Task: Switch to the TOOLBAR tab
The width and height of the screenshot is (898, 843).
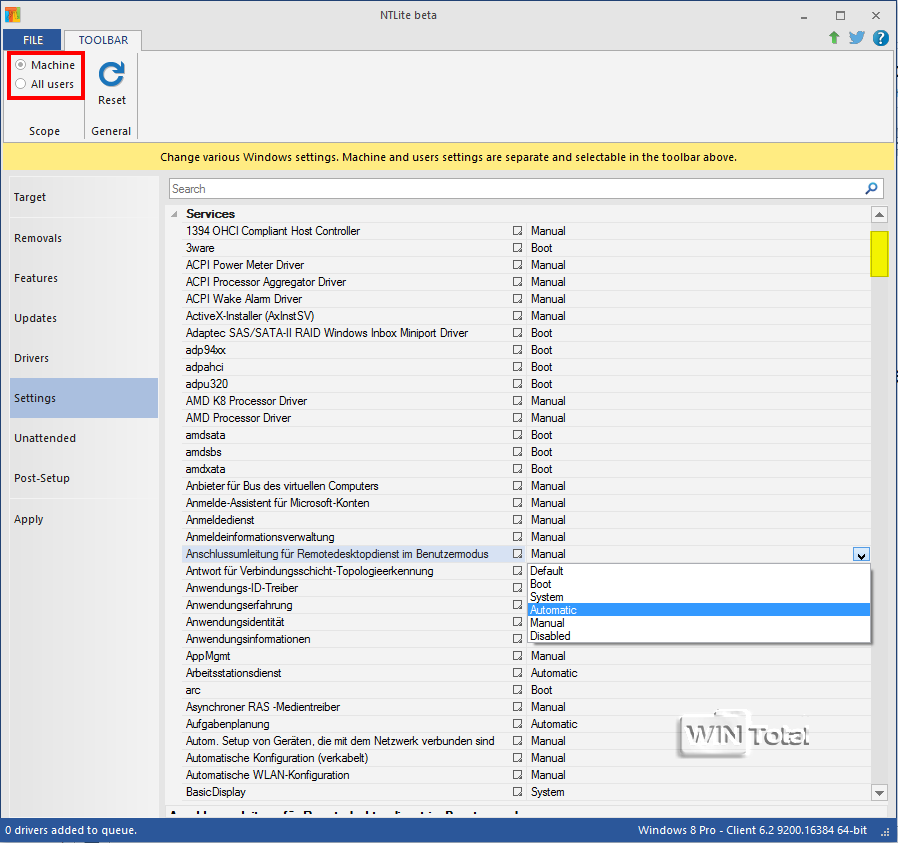Action: [x=103, y=40]
